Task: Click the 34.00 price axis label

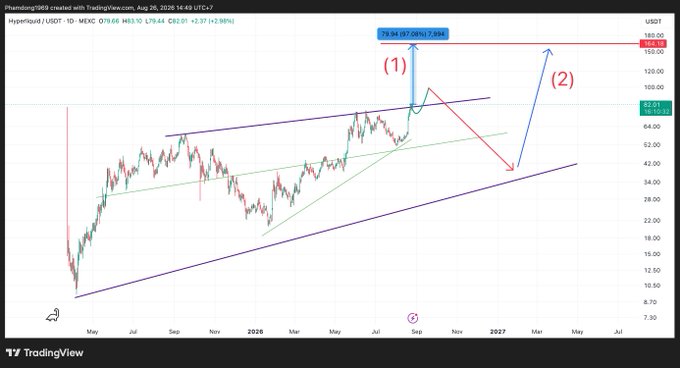Action: tap(653, 182)
